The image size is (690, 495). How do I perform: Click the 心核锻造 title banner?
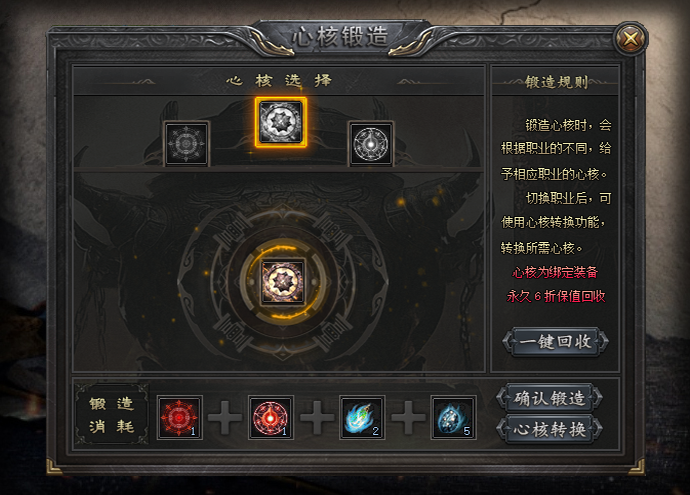pyautogui.click(x=340, y=37)
